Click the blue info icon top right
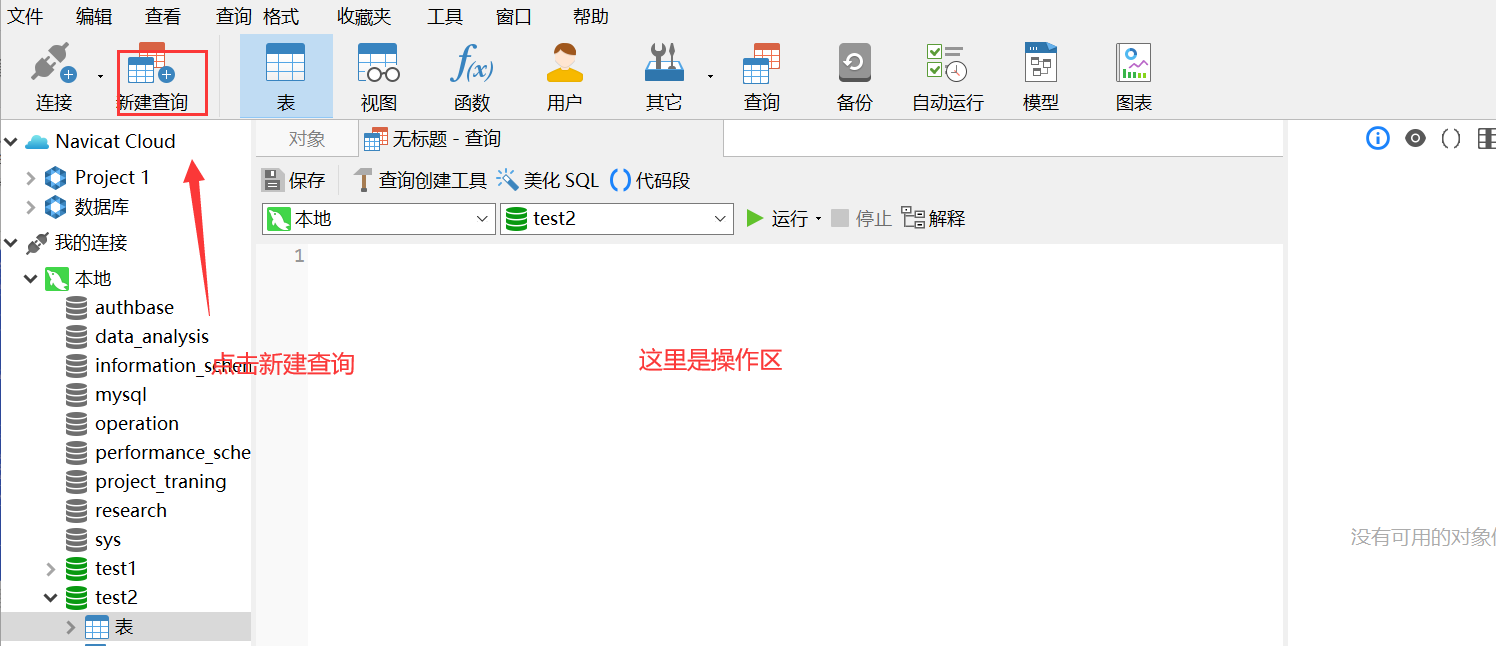Image resolution: width=1496 pixels, height=646 pixels. [x=1377, y=139]
